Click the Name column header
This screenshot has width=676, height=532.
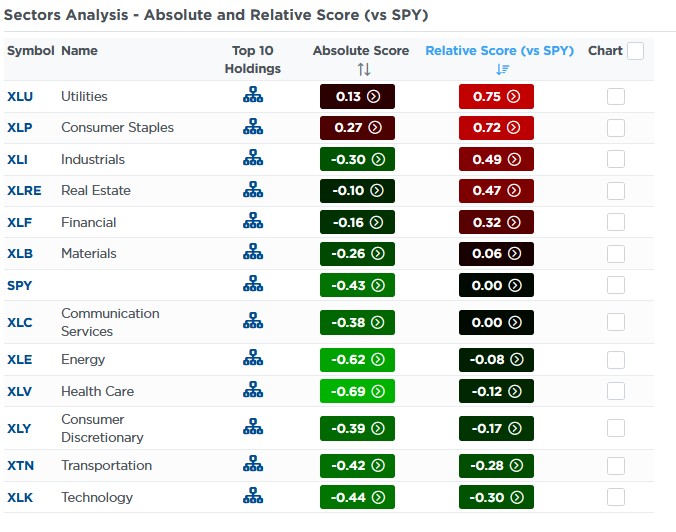click(x=79, y=51)
